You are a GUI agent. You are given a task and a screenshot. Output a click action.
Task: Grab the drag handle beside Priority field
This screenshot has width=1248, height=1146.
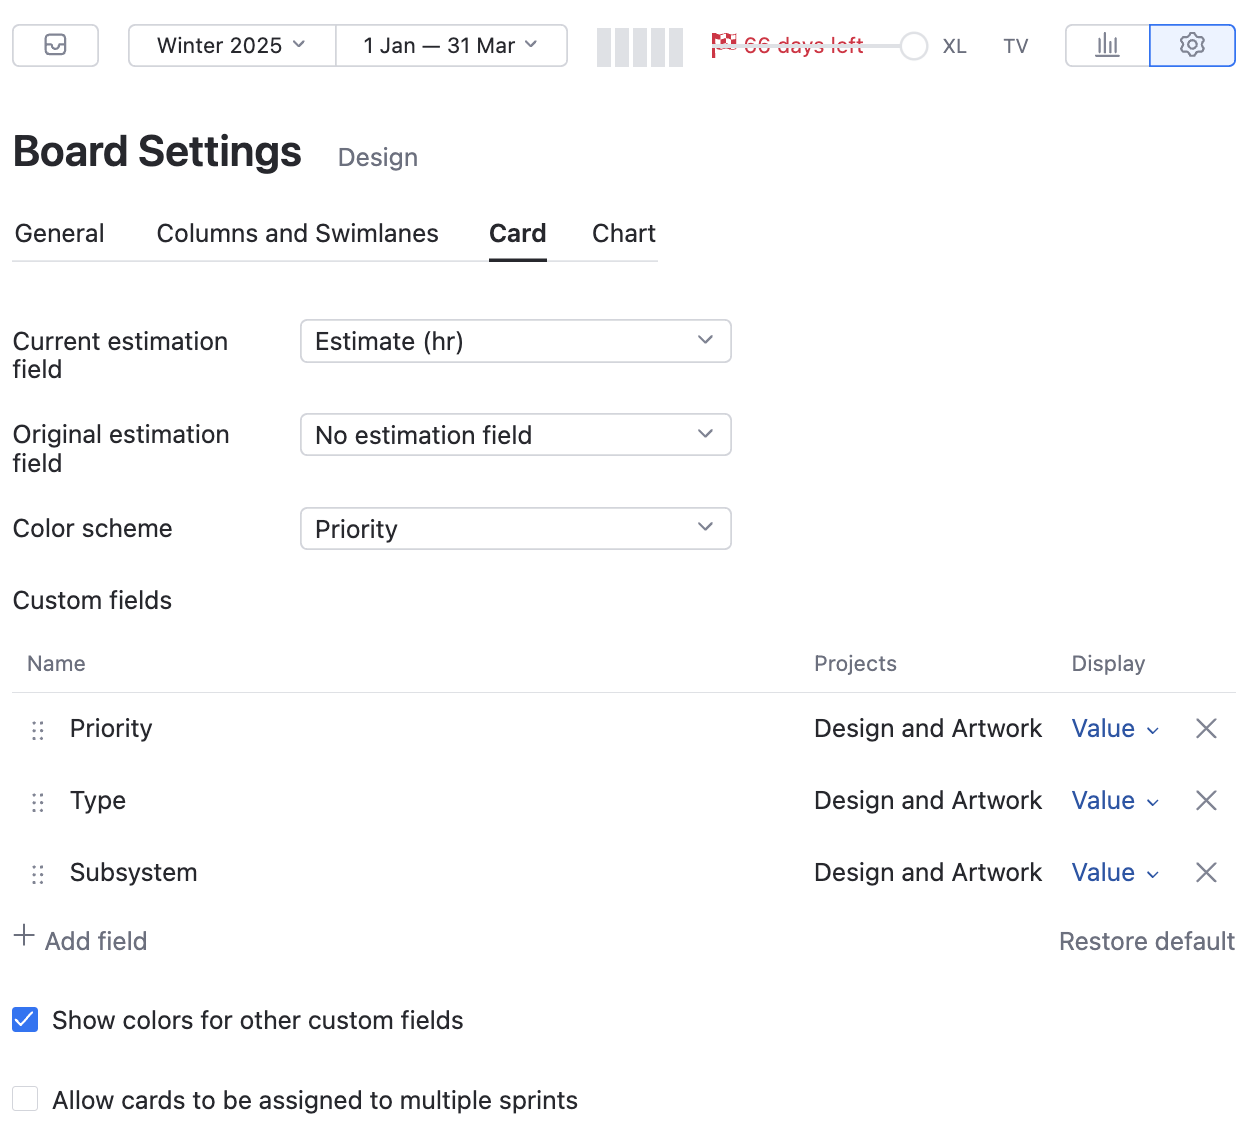(x=38, y=730)
